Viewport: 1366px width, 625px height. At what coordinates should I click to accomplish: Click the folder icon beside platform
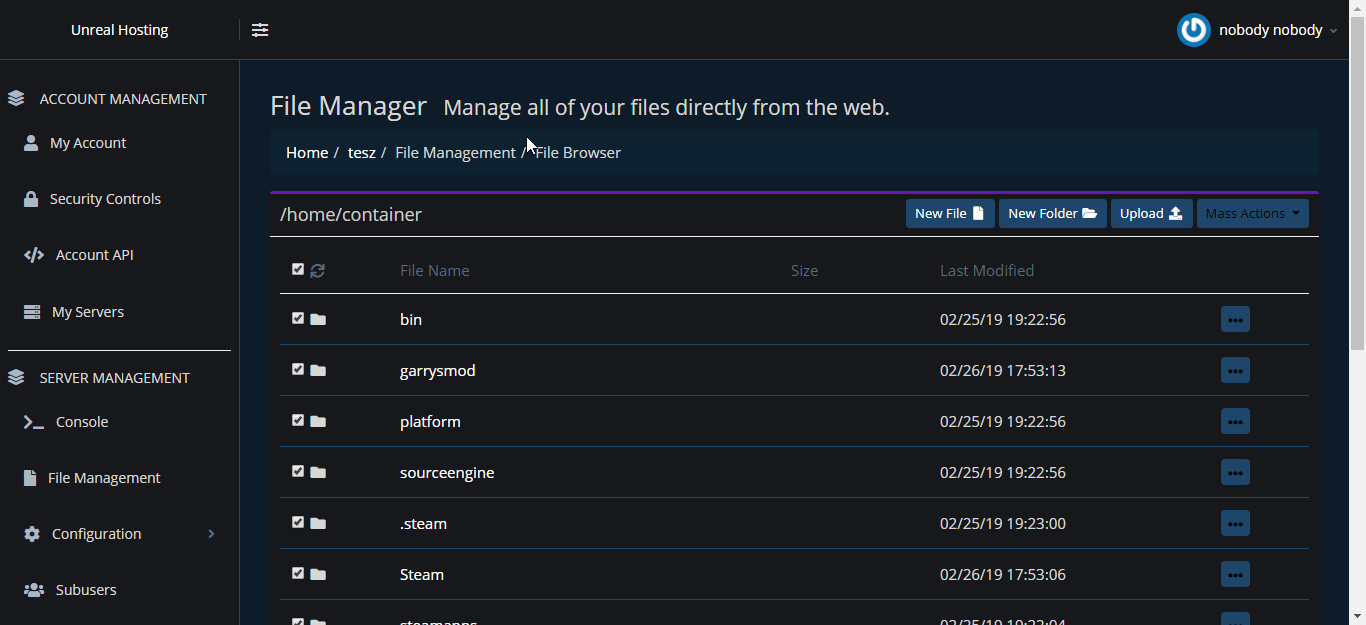318,421
